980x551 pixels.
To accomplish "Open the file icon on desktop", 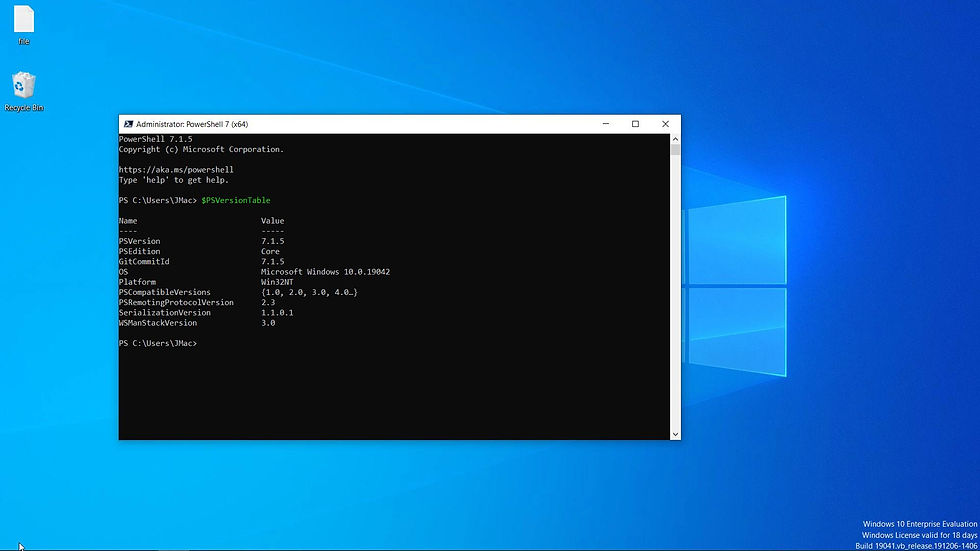I will pyautogui.click(x=24, y=25).
